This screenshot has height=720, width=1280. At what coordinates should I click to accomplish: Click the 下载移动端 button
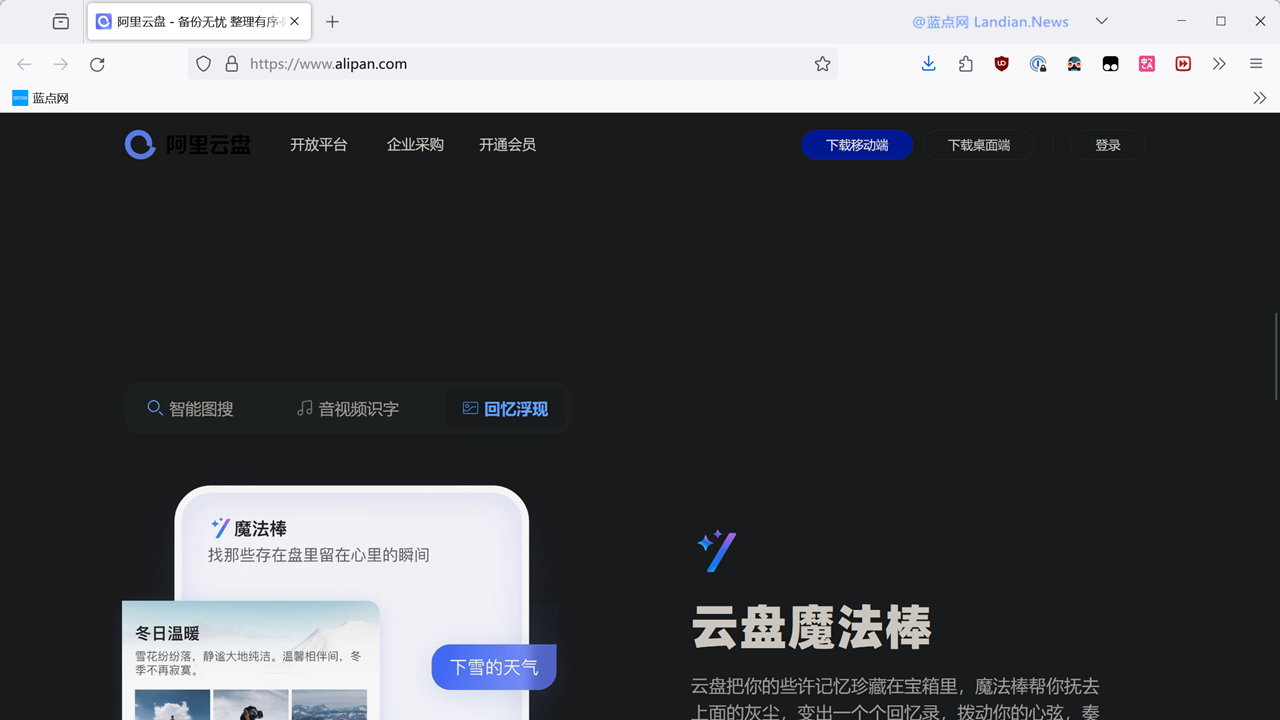pos(857,145)
